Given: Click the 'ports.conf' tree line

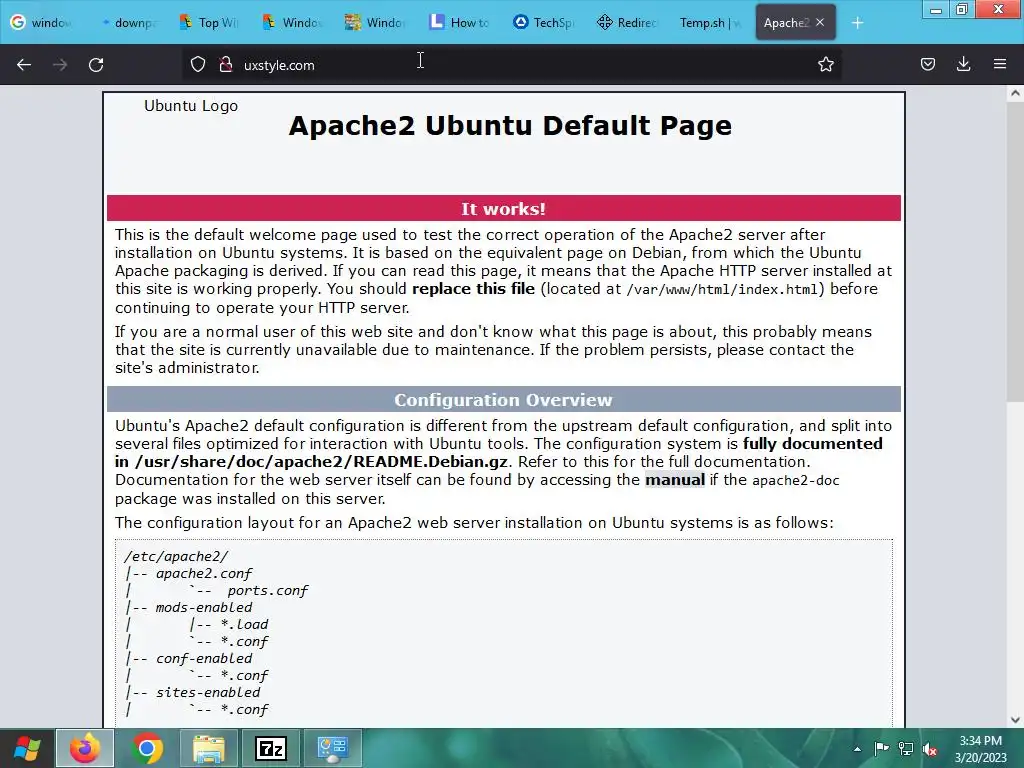Looking at the screenshot, I should pos(268,590).
